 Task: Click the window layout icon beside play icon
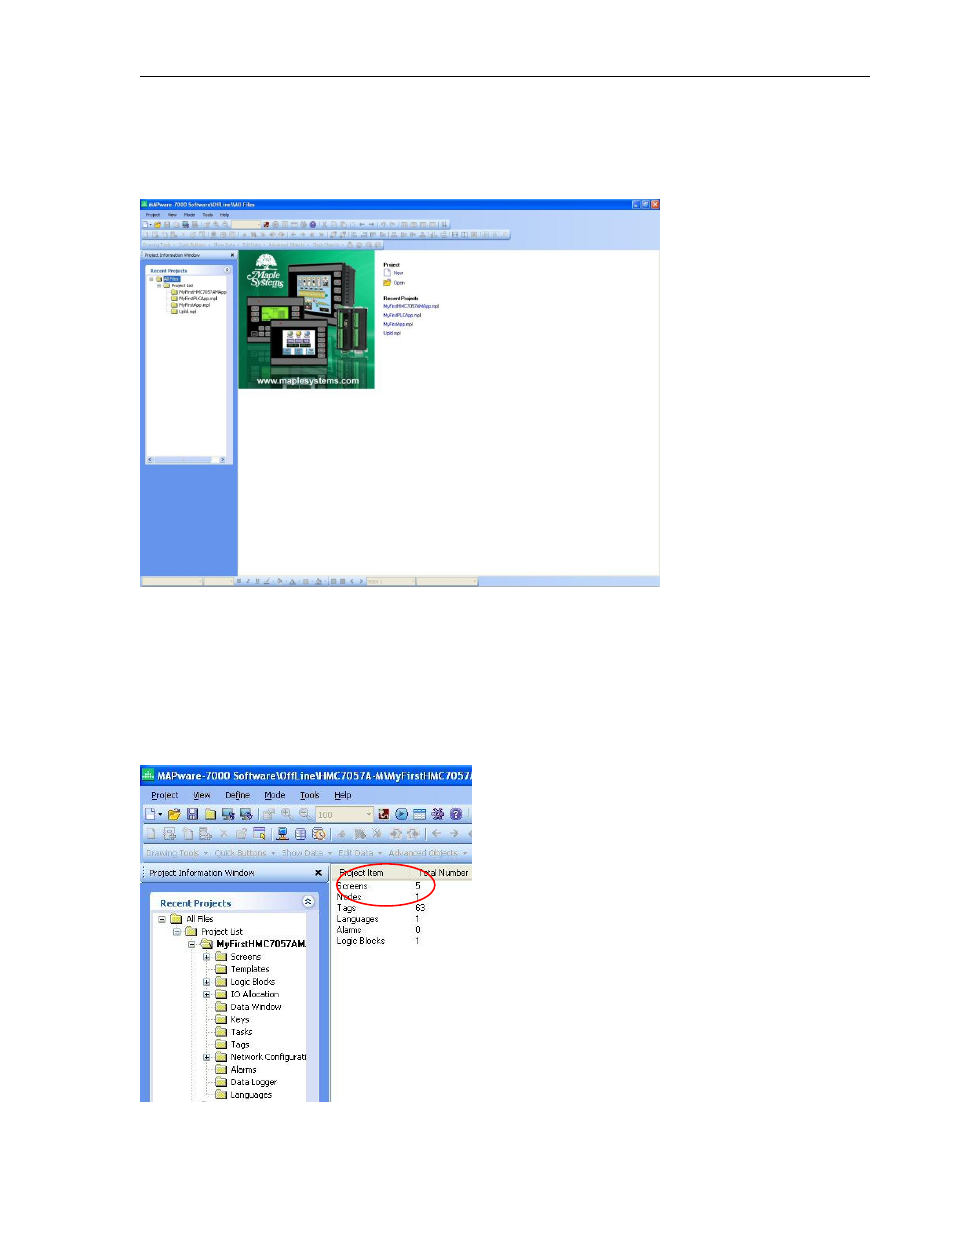click(419, 814)
